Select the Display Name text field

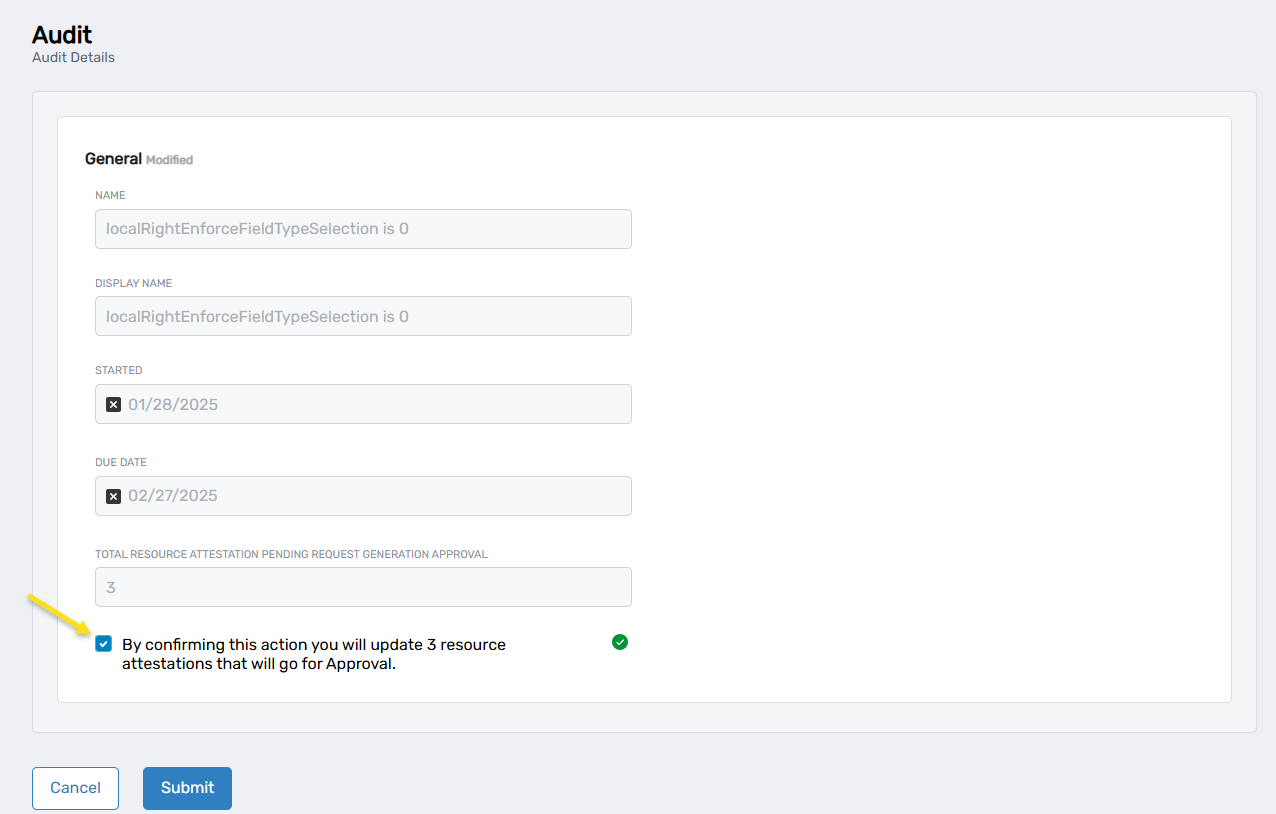point(363,317)
